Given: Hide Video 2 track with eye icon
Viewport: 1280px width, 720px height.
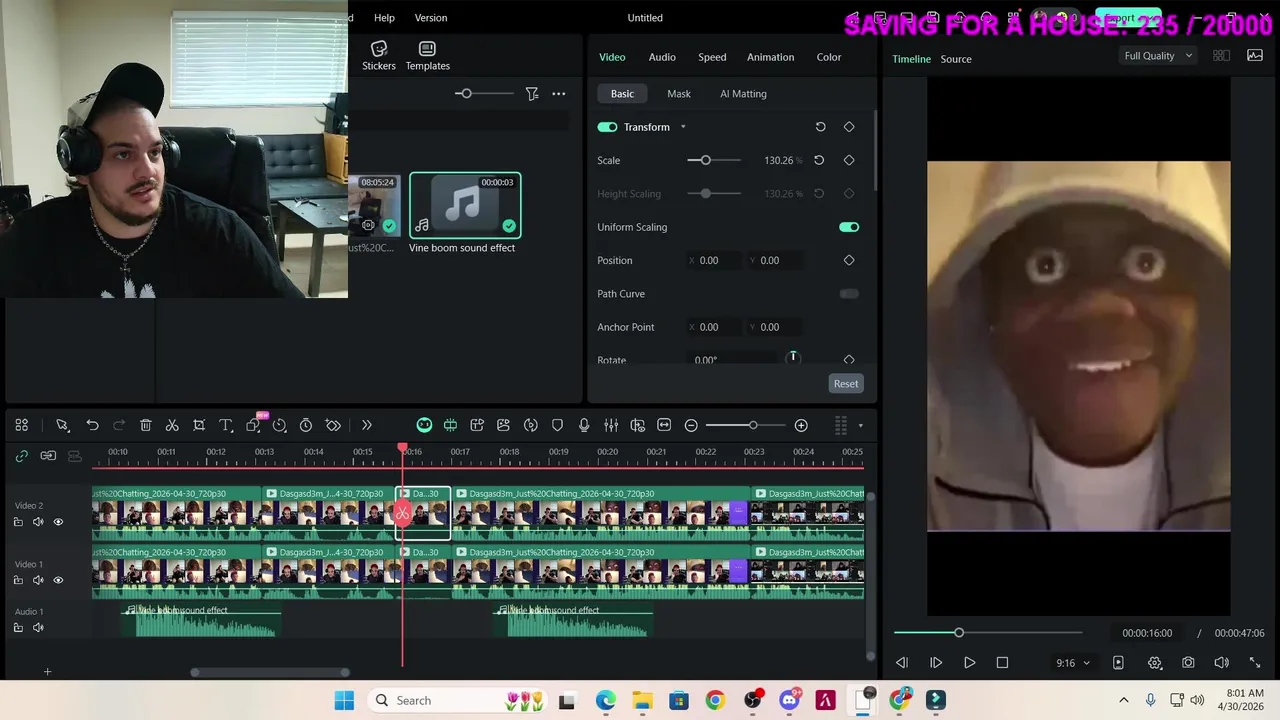Looking at the screenshot, I should [x=58, y=522].
